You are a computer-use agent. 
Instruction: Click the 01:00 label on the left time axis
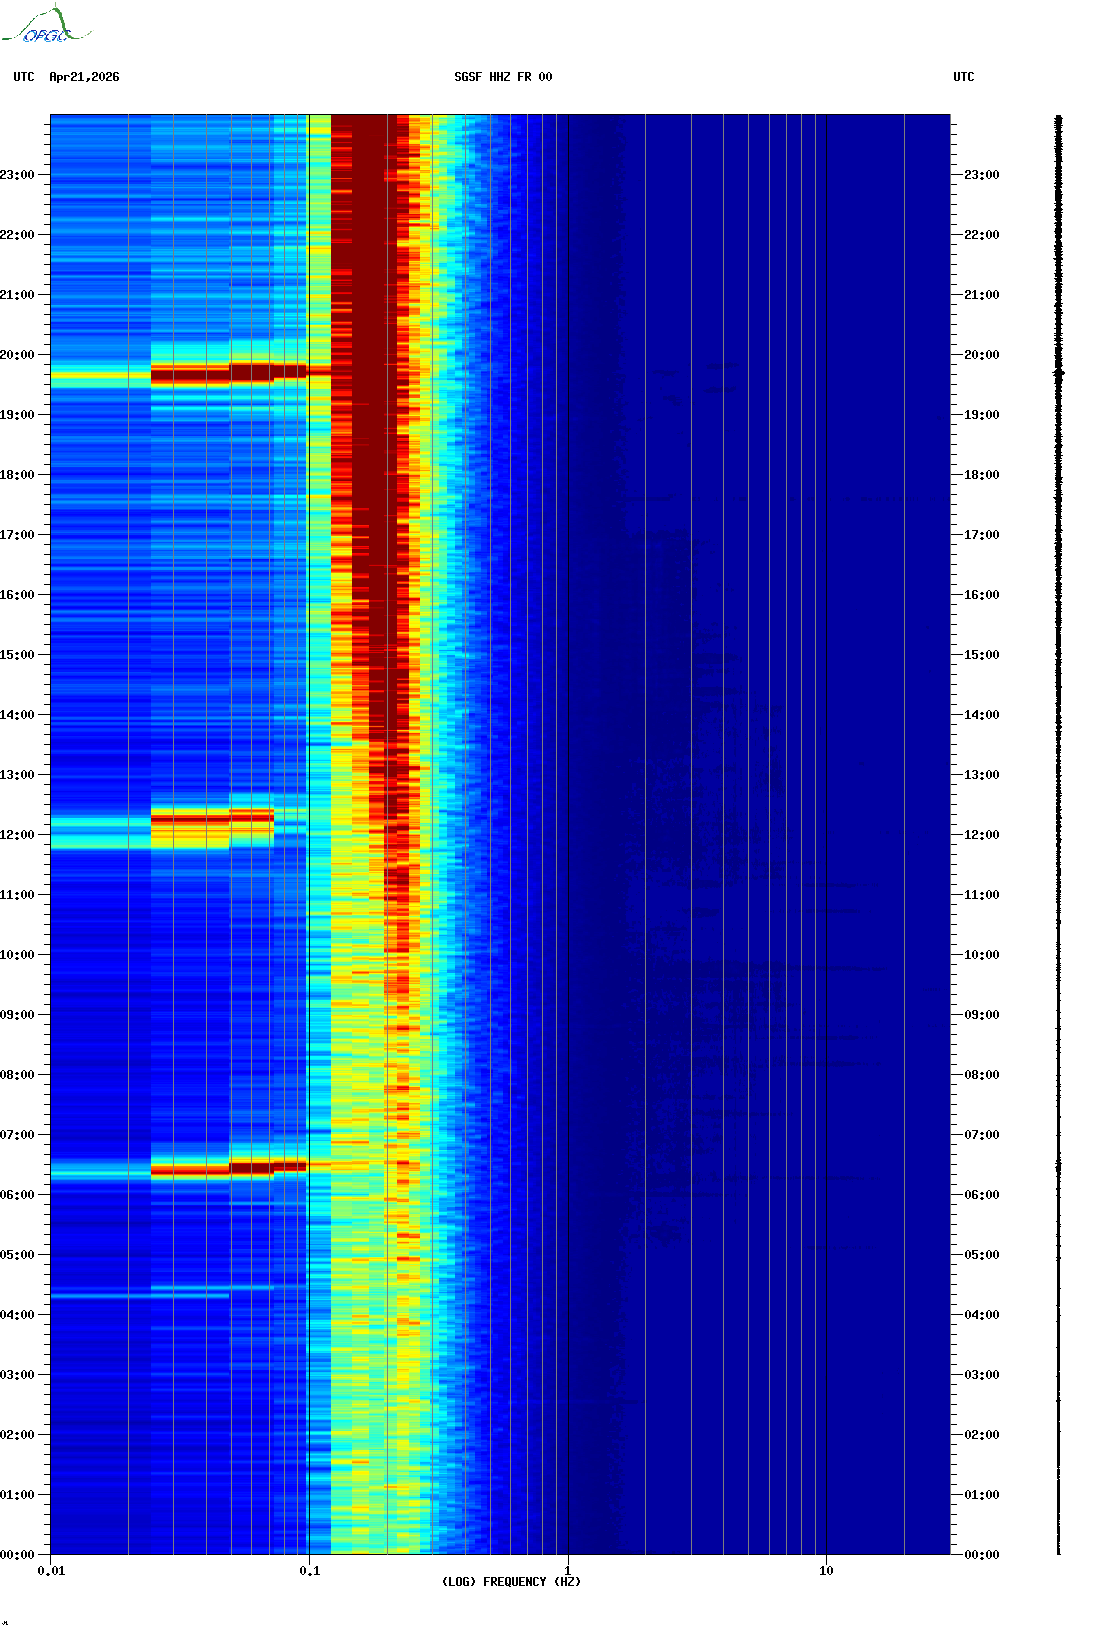click(17, 1495)
